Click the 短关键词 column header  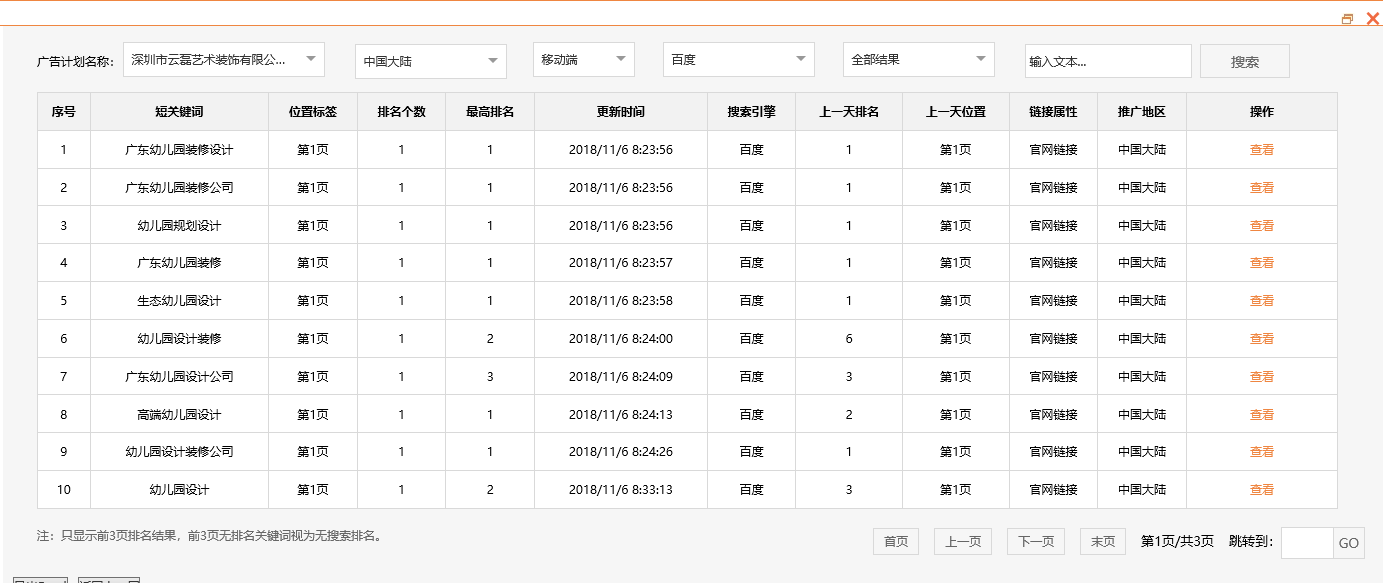click(179, 111)
